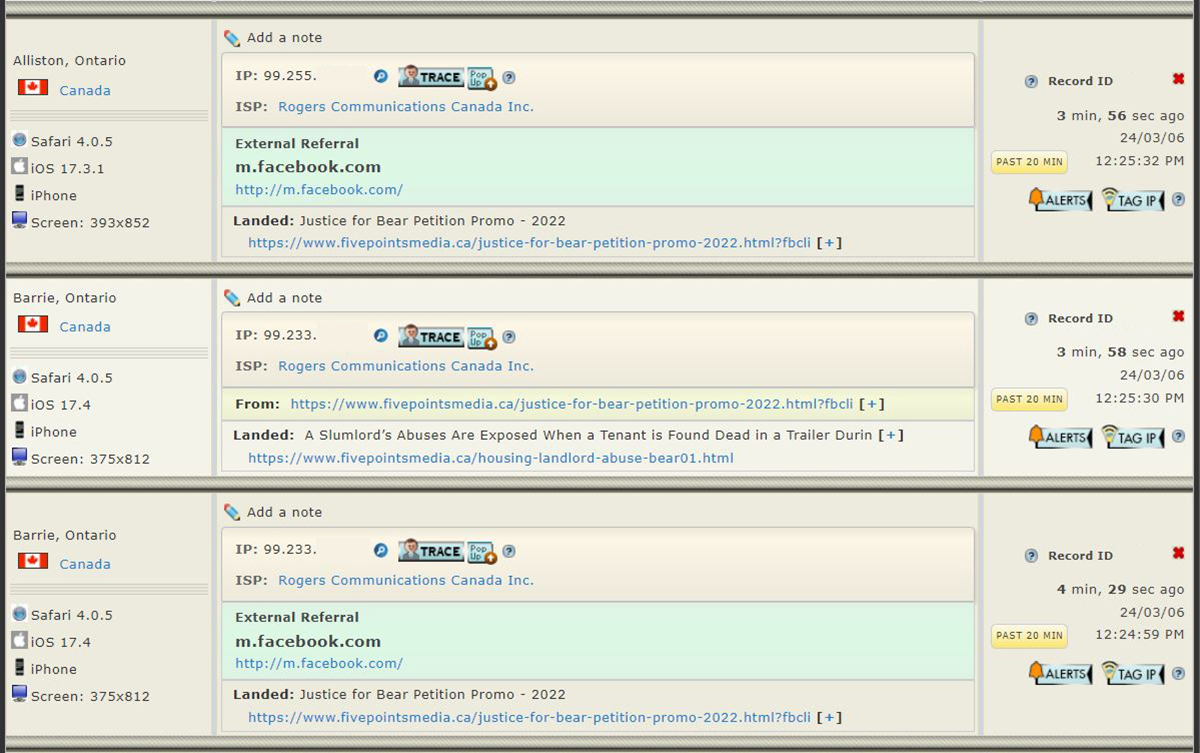Tag the IP of the 12:25:30 PM record
The width and height of the screenshot is (1200, 753).
click(1133, 437)
